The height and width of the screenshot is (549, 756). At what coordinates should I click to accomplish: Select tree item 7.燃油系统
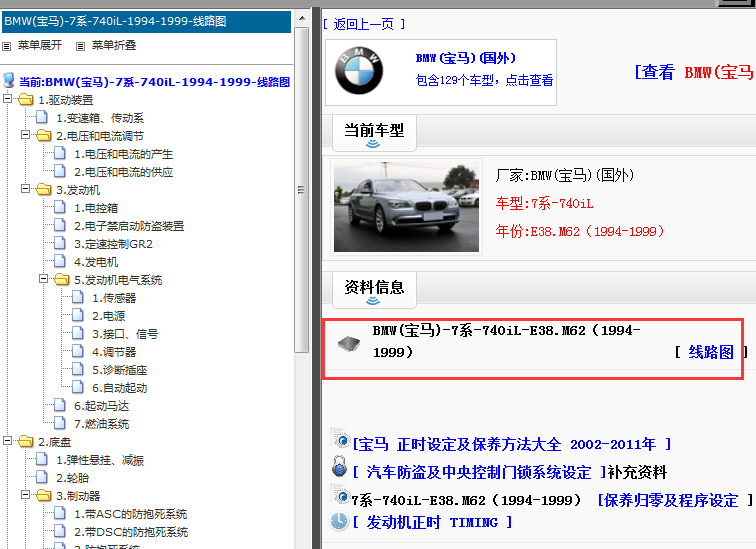click(102, 424)
